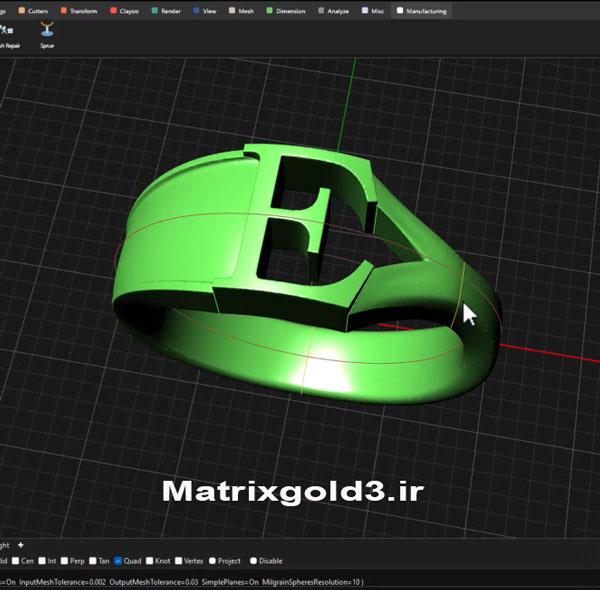Toggle the Disable osnap option
Screen dimensions: 600x590
(x=253, y=561)
